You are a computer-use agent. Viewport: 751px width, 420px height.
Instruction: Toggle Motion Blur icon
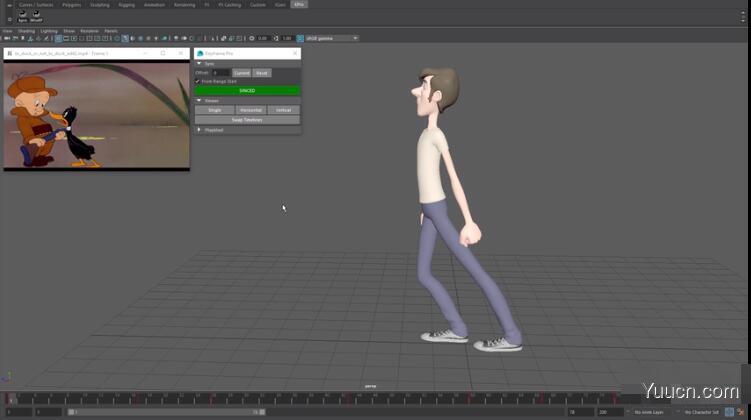tap(183, 38)
